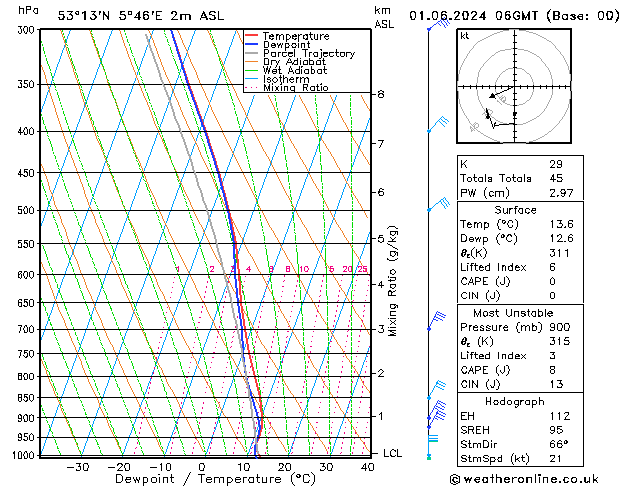Image resolution: width=629 pixels, height=486 pixels.
Task: Click the EH value 112
Action: pos(560,416)
